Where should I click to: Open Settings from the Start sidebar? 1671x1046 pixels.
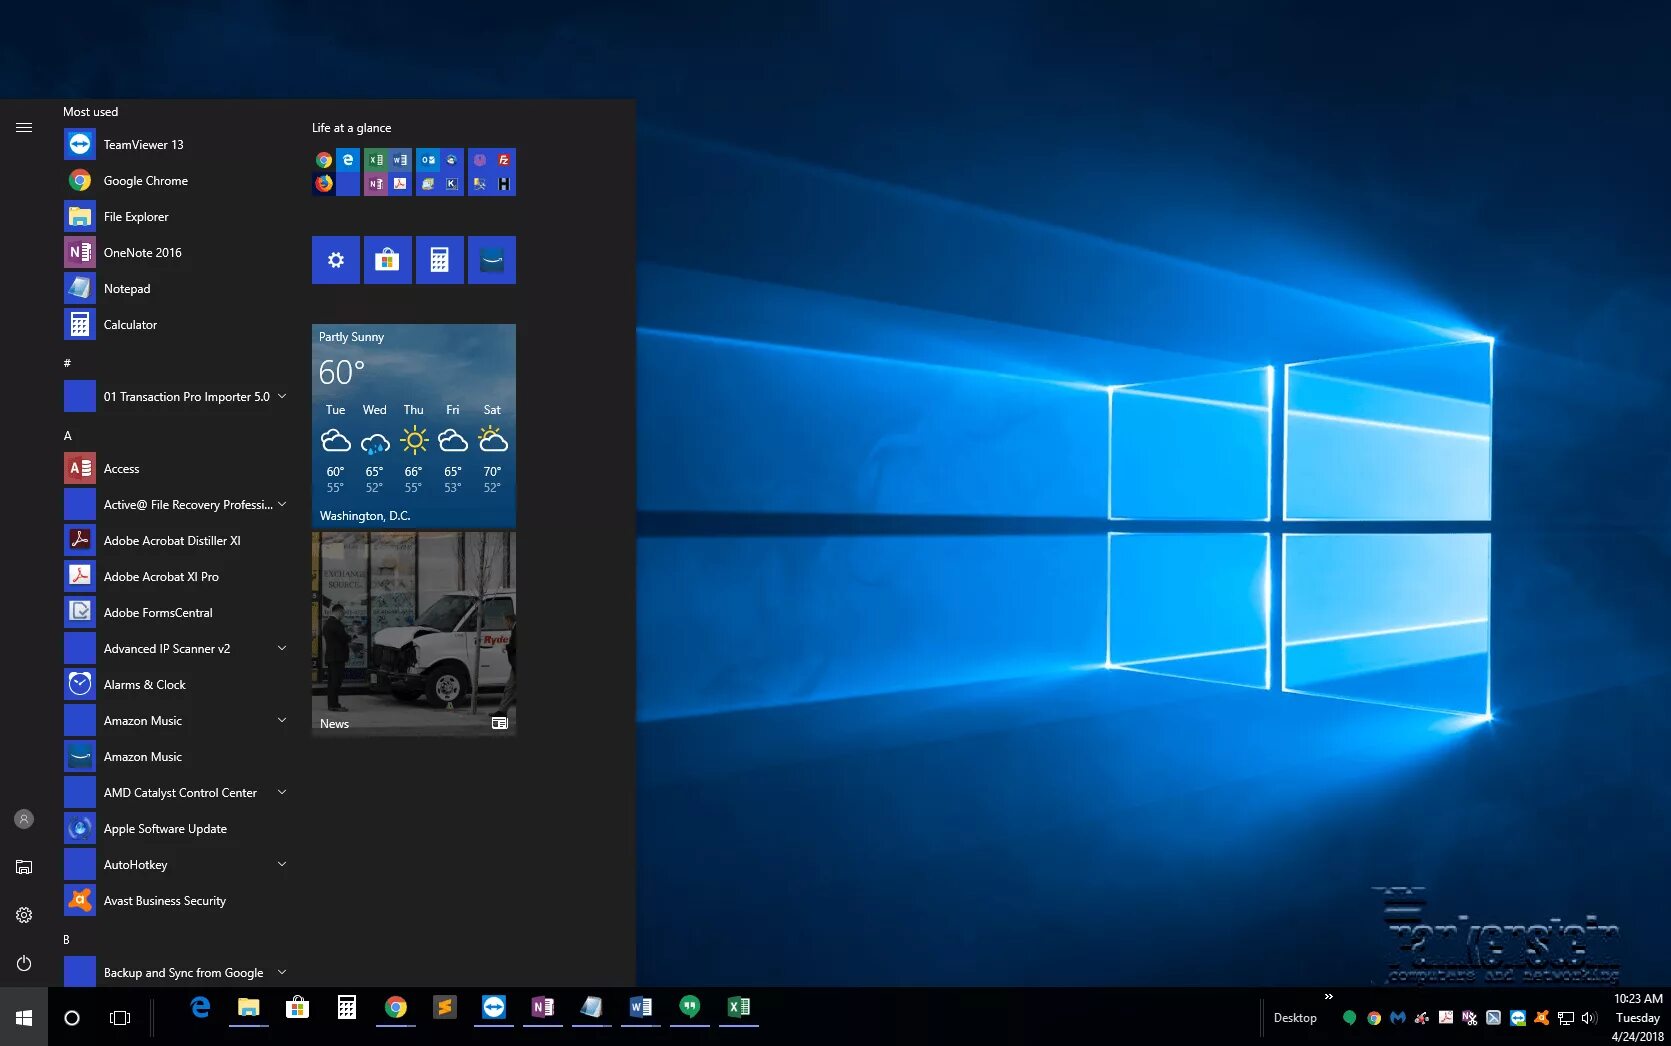(x=24, y=915)
